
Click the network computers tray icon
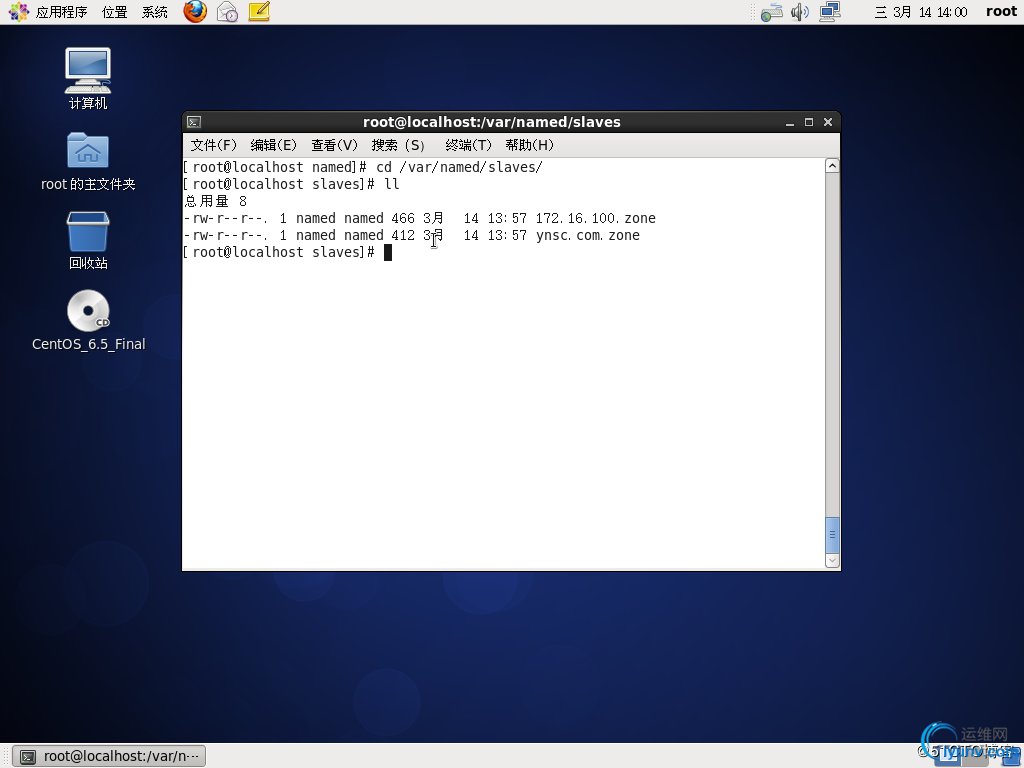[x=829, y=12]
